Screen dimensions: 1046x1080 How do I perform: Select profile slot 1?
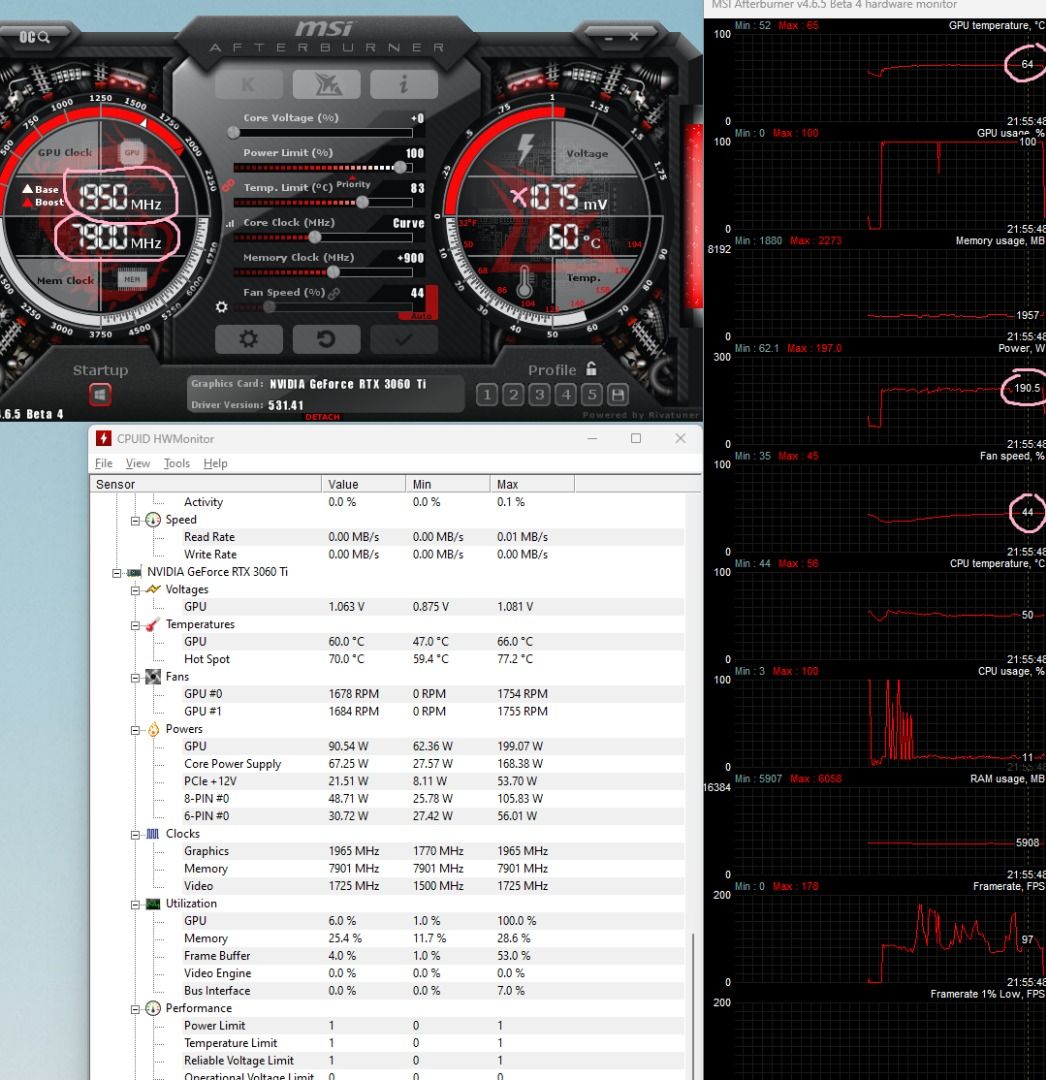[487, 395]
